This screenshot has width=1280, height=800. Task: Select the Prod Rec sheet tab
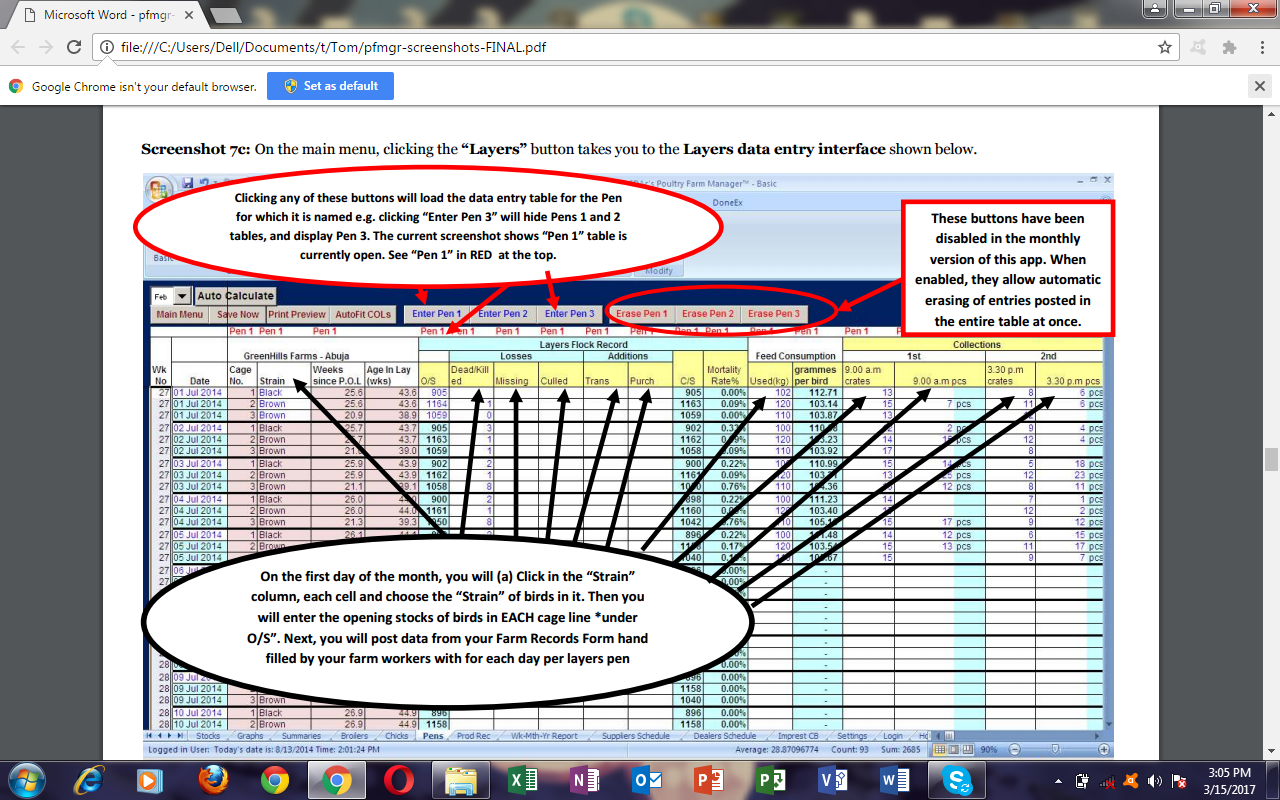[474, 736]
